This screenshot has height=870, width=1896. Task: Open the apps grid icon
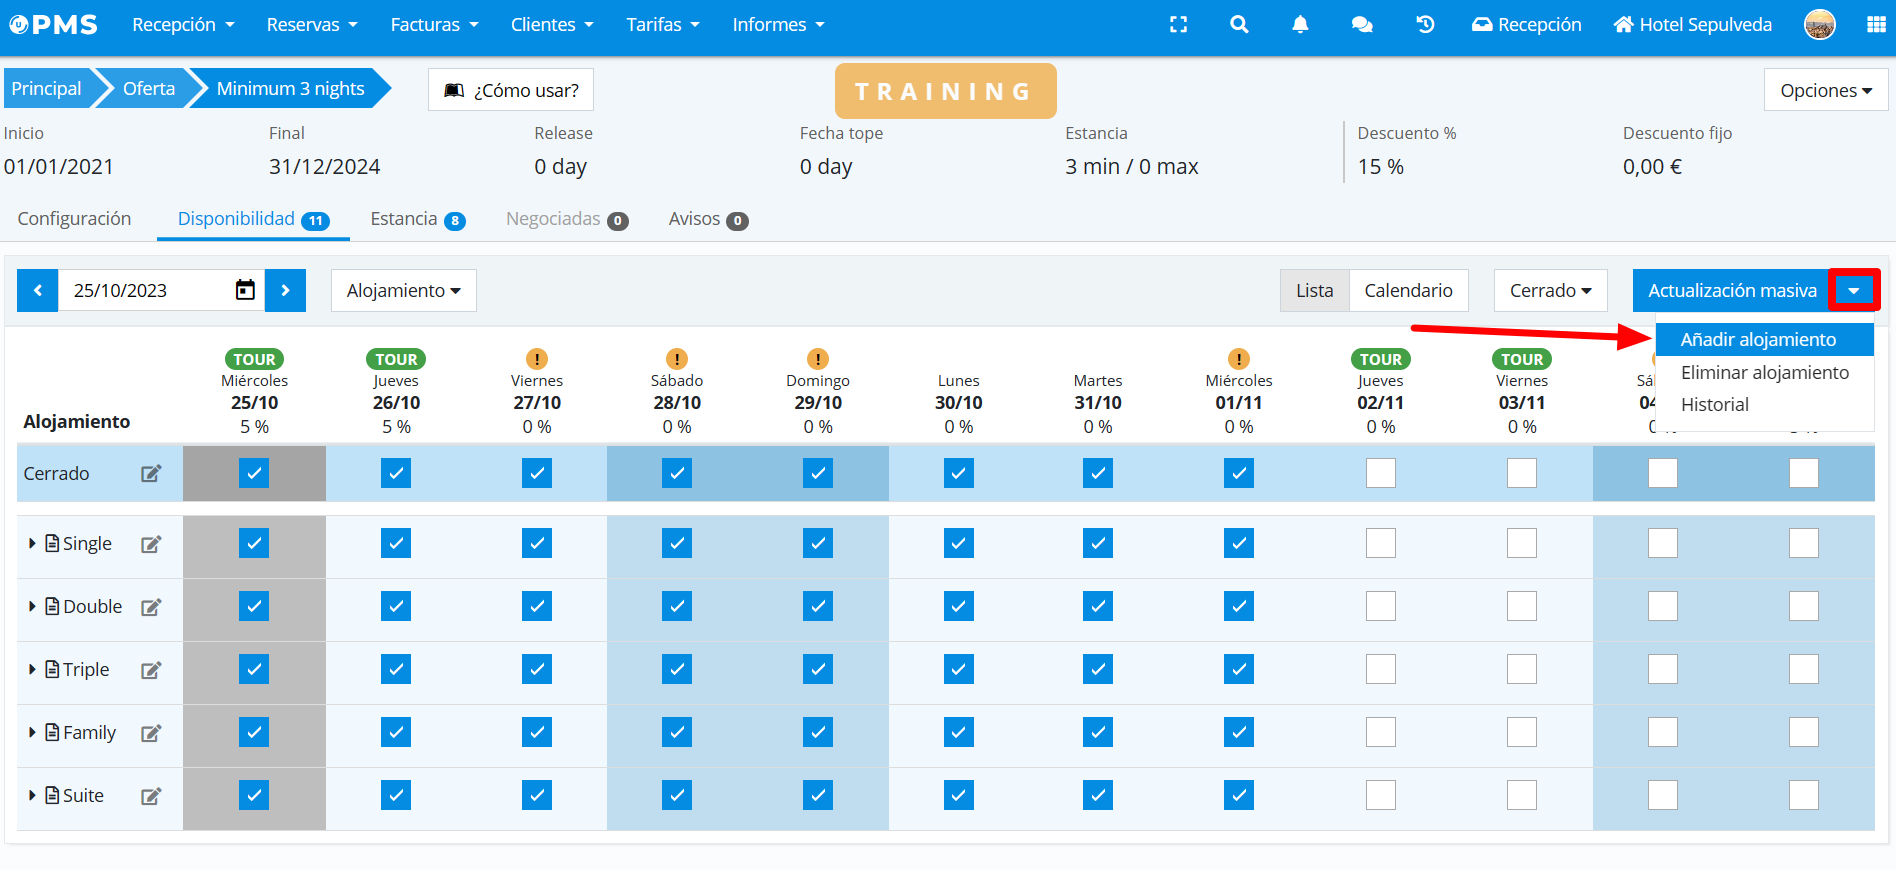(x=1876, y=25)
